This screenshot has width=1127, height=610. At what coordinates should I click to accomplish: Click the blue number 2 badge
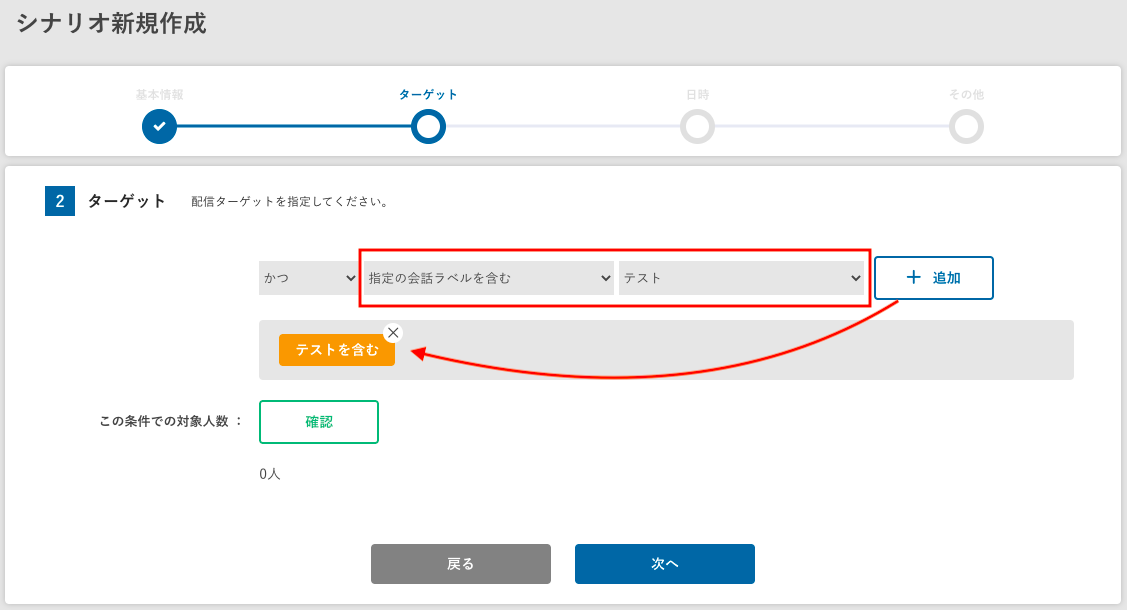click(x=60, y=201)
